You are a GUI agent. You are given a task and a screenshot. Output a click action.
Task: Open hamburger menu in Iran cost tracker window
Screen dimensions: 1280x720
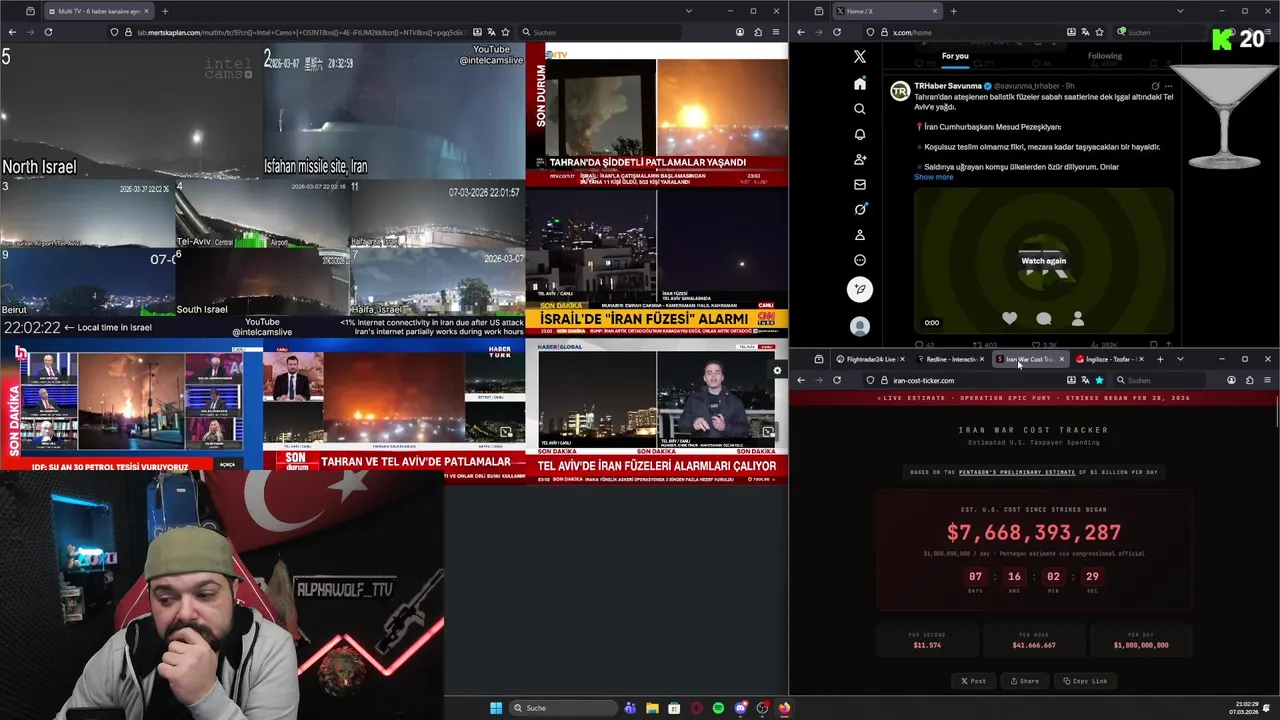coord(1267,380)
